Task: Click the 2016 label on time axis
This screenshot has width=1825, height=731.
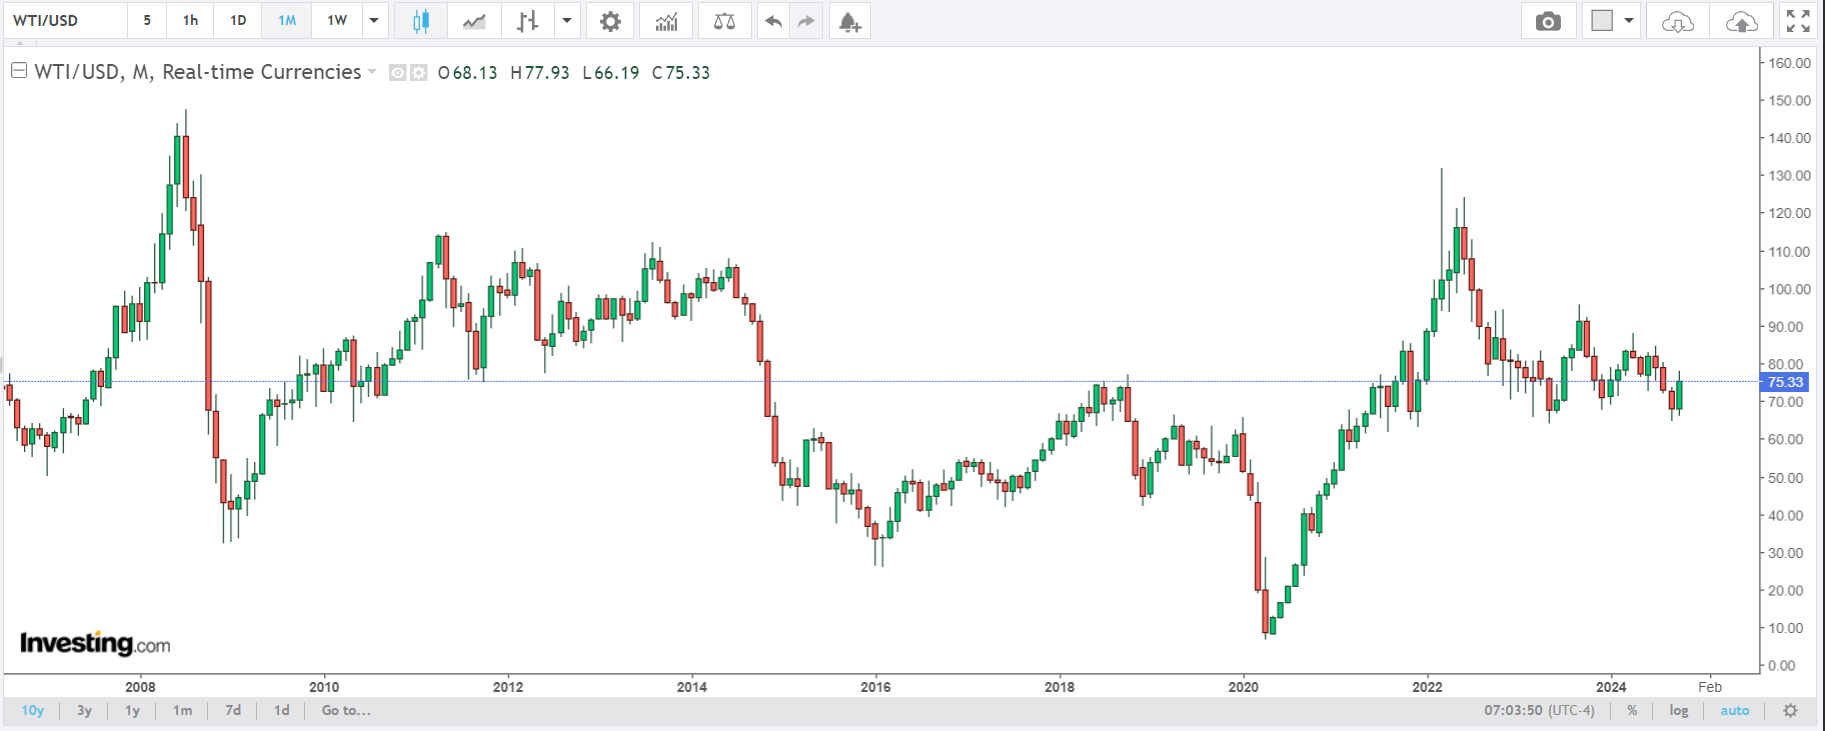Action: pyautogui.click(x=875, y=687)
